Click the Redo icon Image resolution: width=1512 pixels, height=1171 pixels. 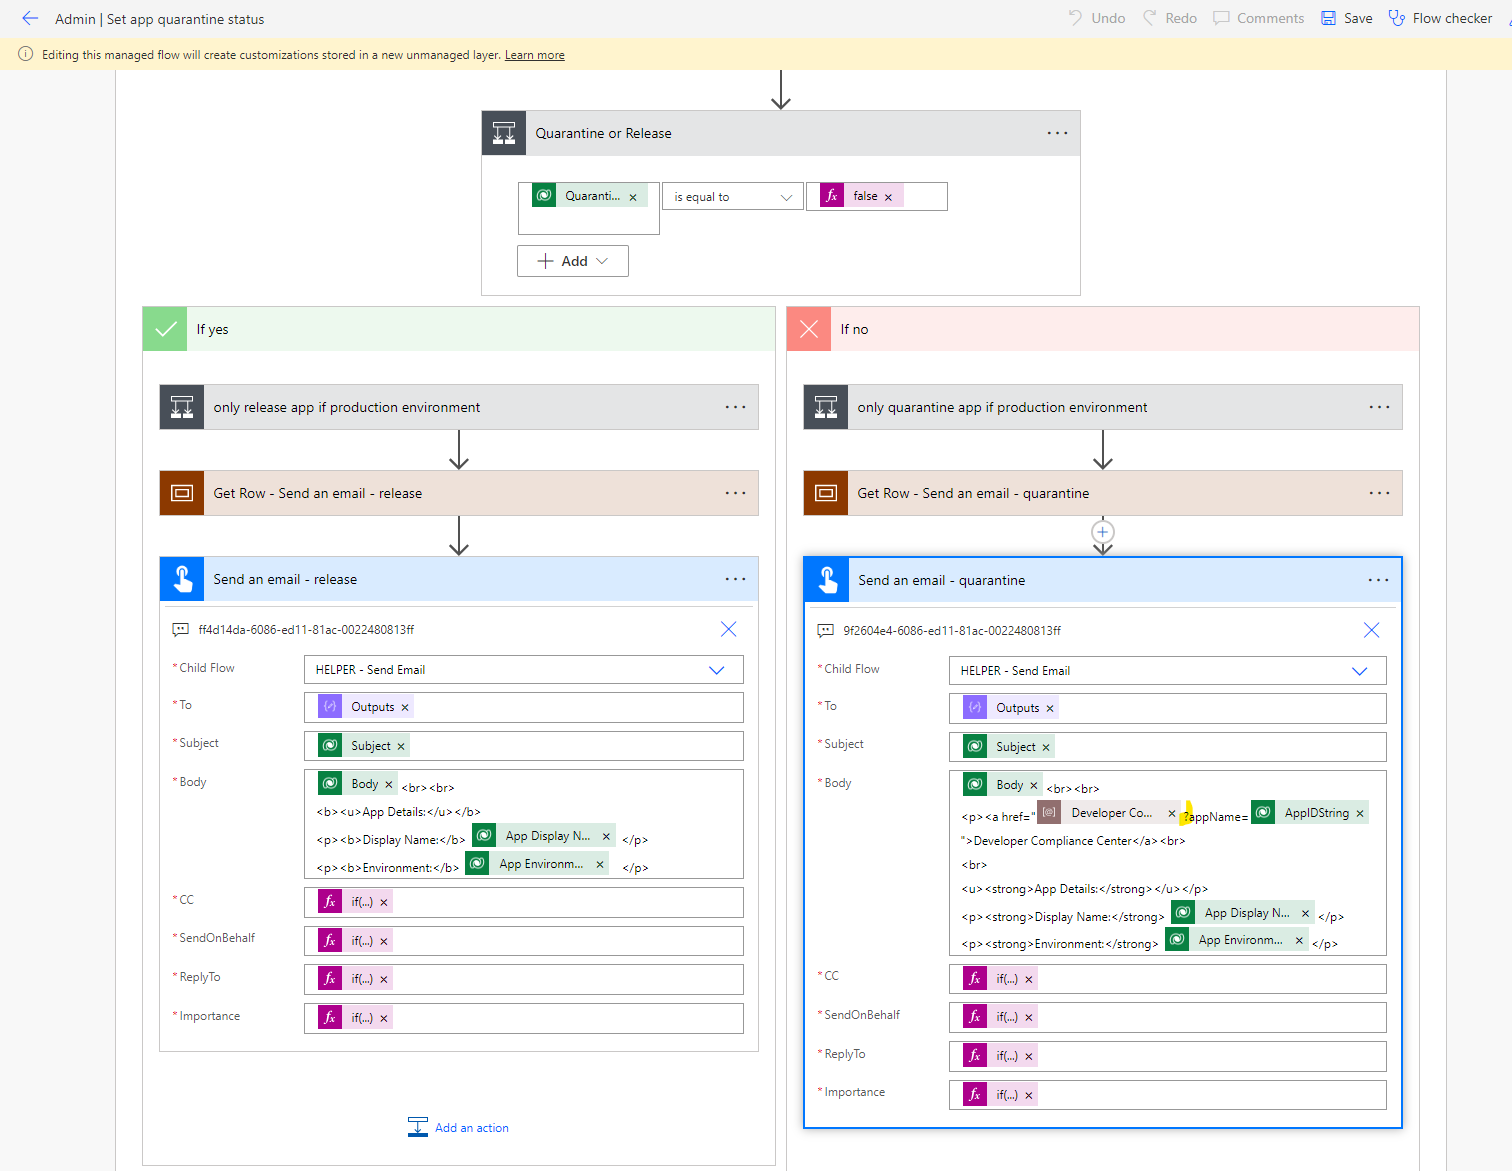[x=1168, y=17]
